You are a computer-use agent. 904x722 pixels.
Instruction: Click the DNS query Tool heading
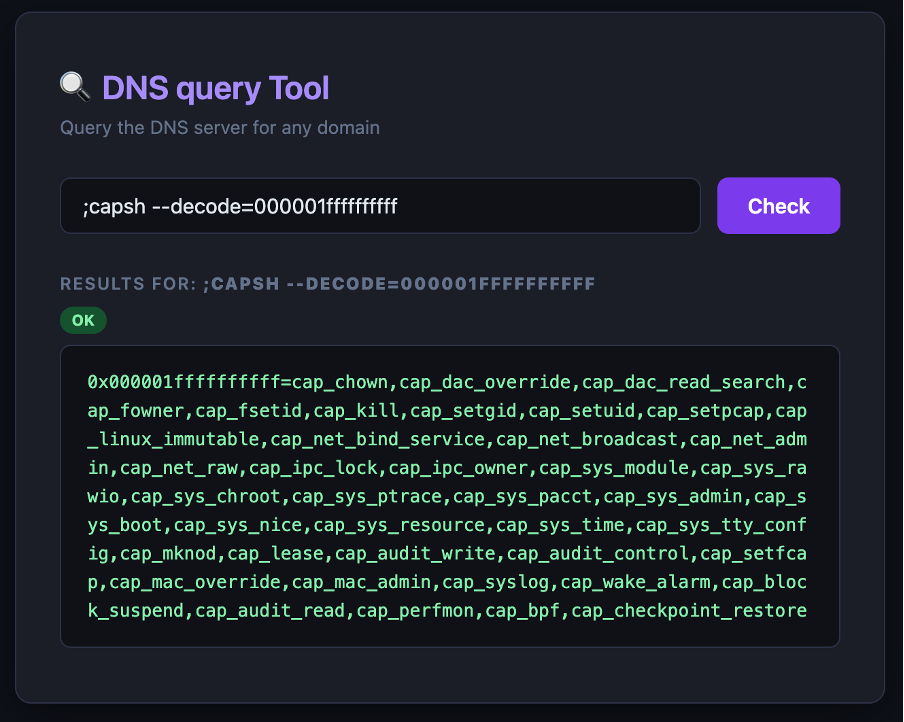(x=216, y=88)
